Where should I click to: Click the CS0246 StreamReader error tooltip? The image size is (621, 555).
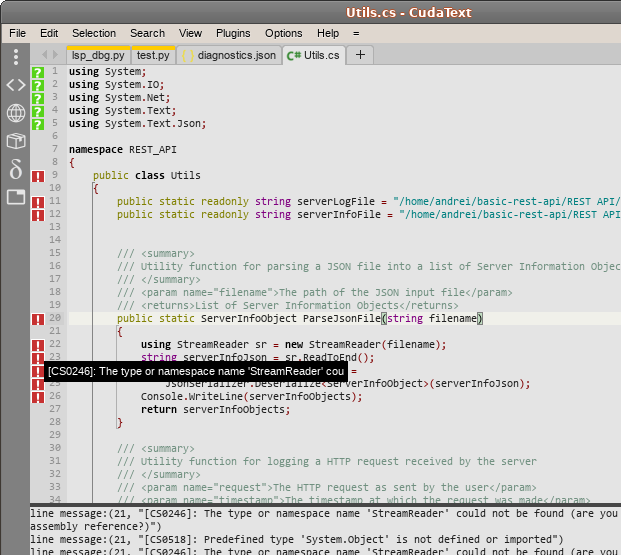click(x=196, y=371)
